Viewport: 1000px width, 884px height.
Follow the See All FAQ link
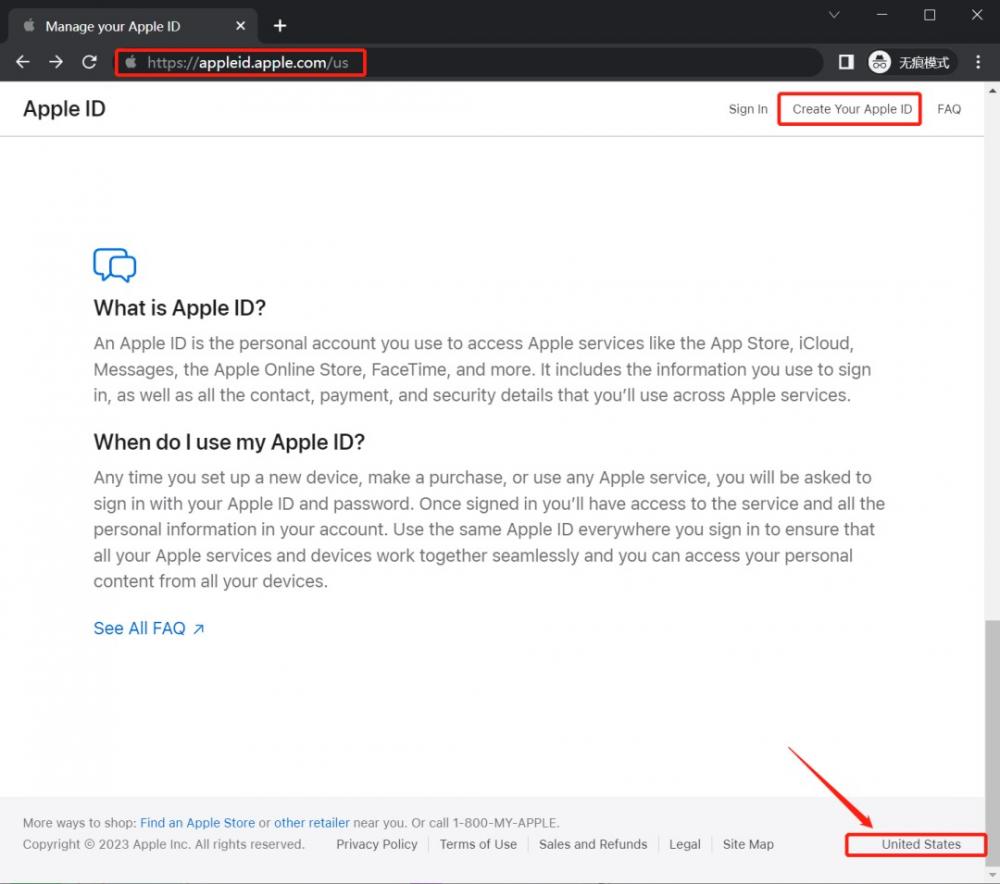[x=149, y=628]
